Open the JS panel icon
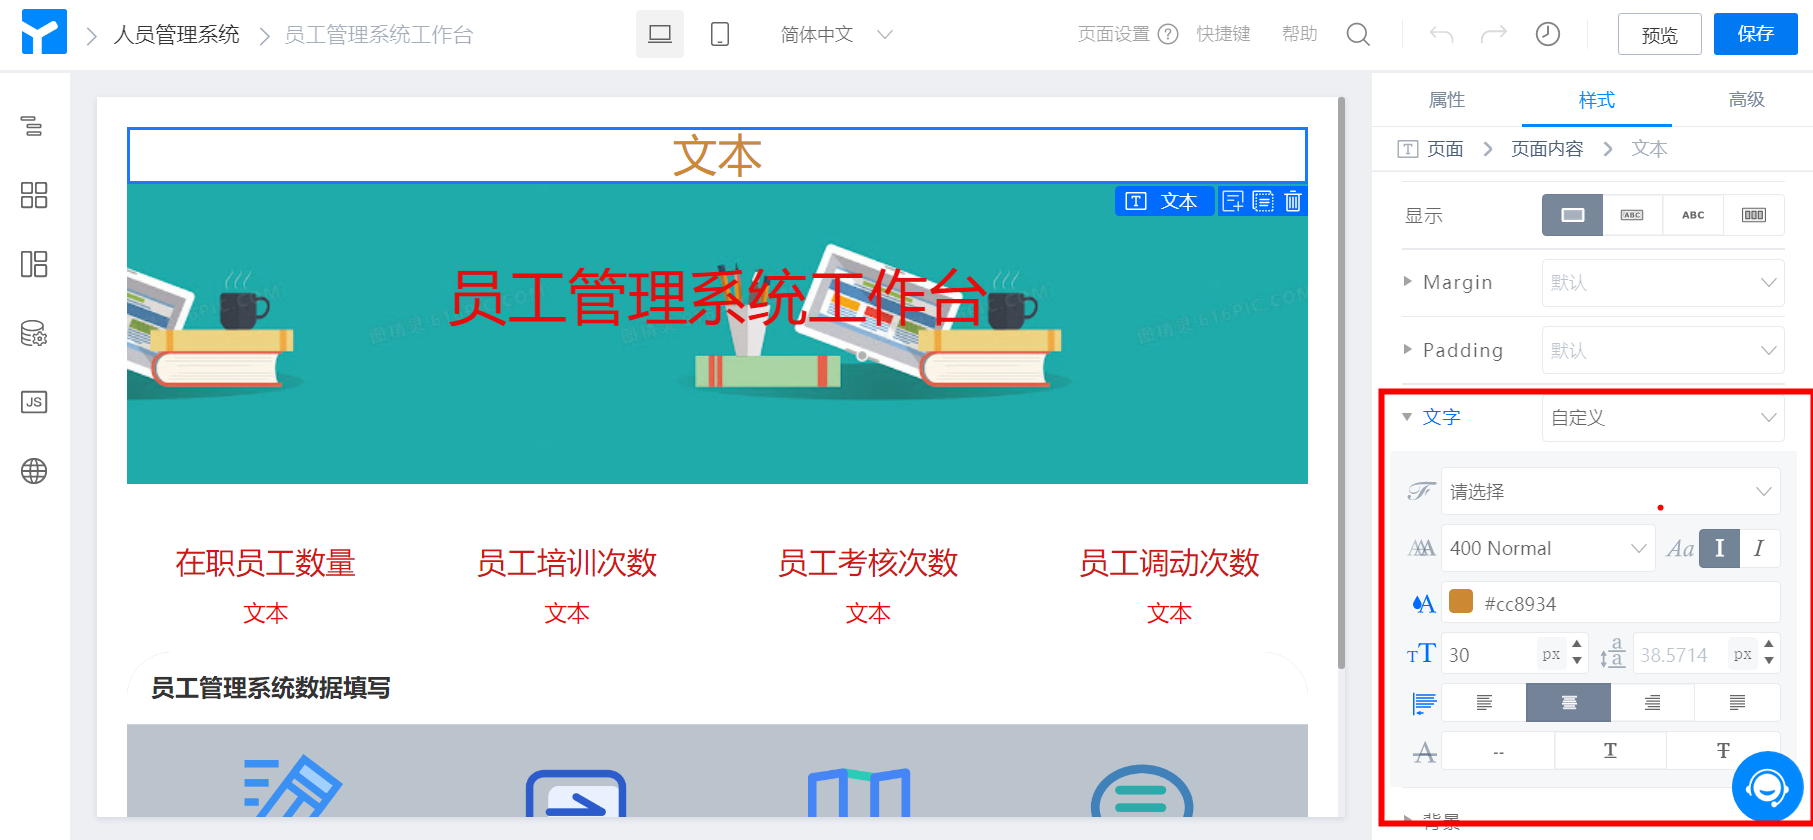The image size is (1813, 840). pyautogui.click(x=34, y=402)
